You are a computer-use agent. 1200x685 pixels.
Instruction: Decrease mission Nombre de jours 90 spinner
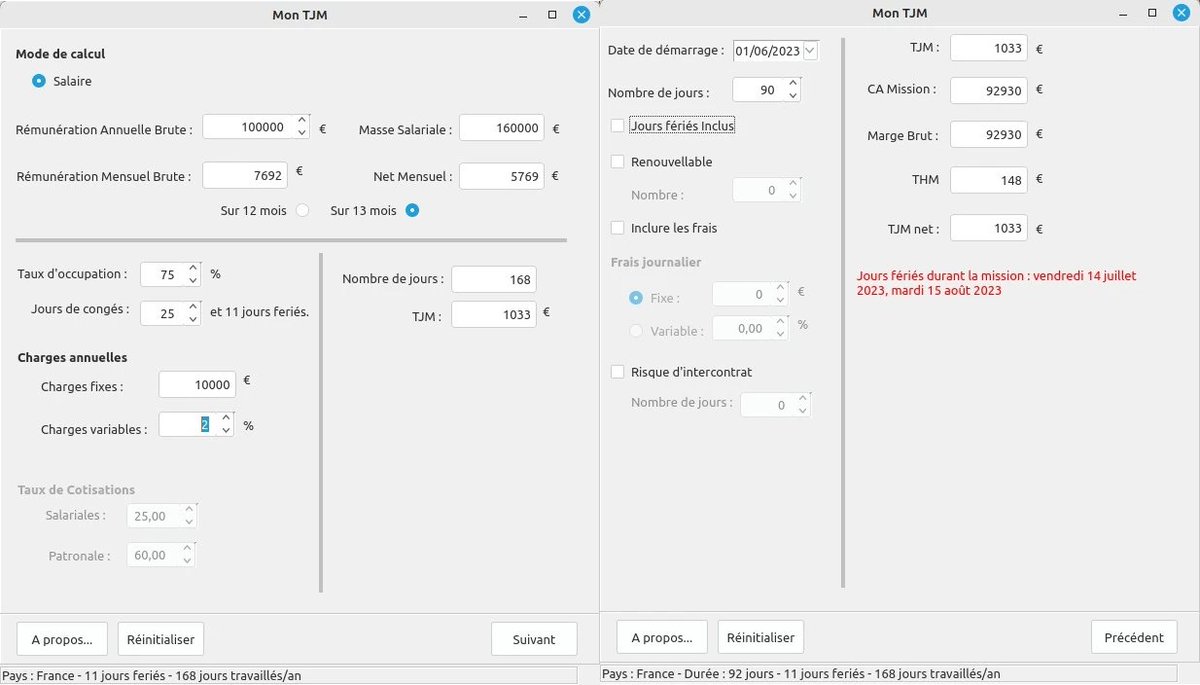(x=792, y=96)
